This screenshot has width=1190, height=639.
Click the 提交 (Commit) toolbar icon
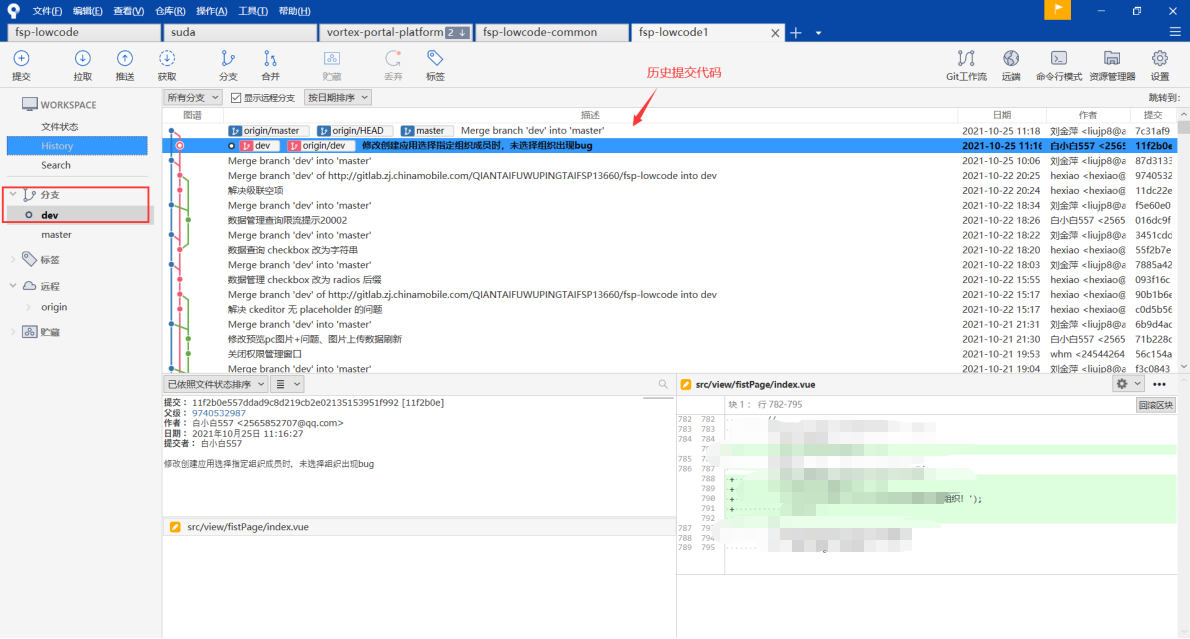21,65
